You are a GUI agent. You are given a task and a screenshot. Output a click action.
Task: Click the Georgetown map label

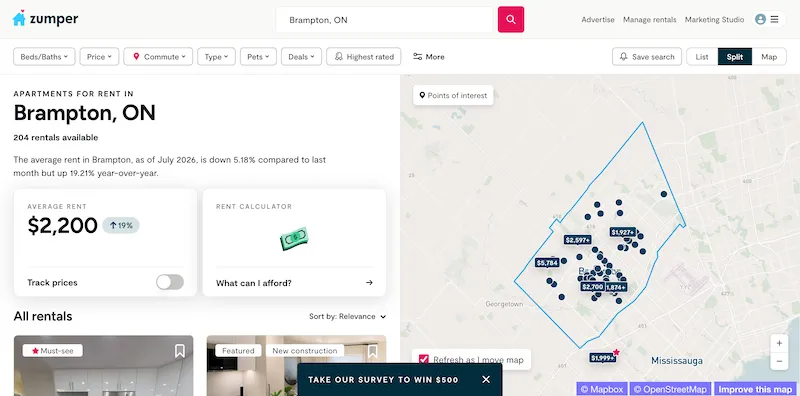pos(504,304)
